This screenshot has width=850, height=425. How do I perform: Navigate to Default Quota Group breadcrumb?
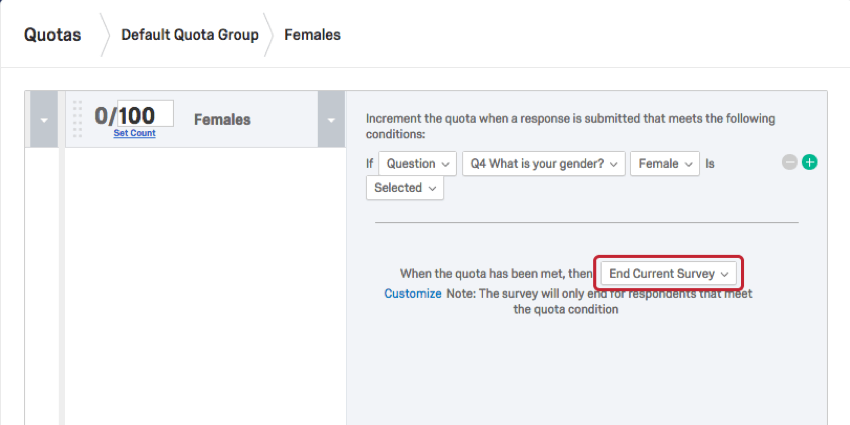pos(190,34)
